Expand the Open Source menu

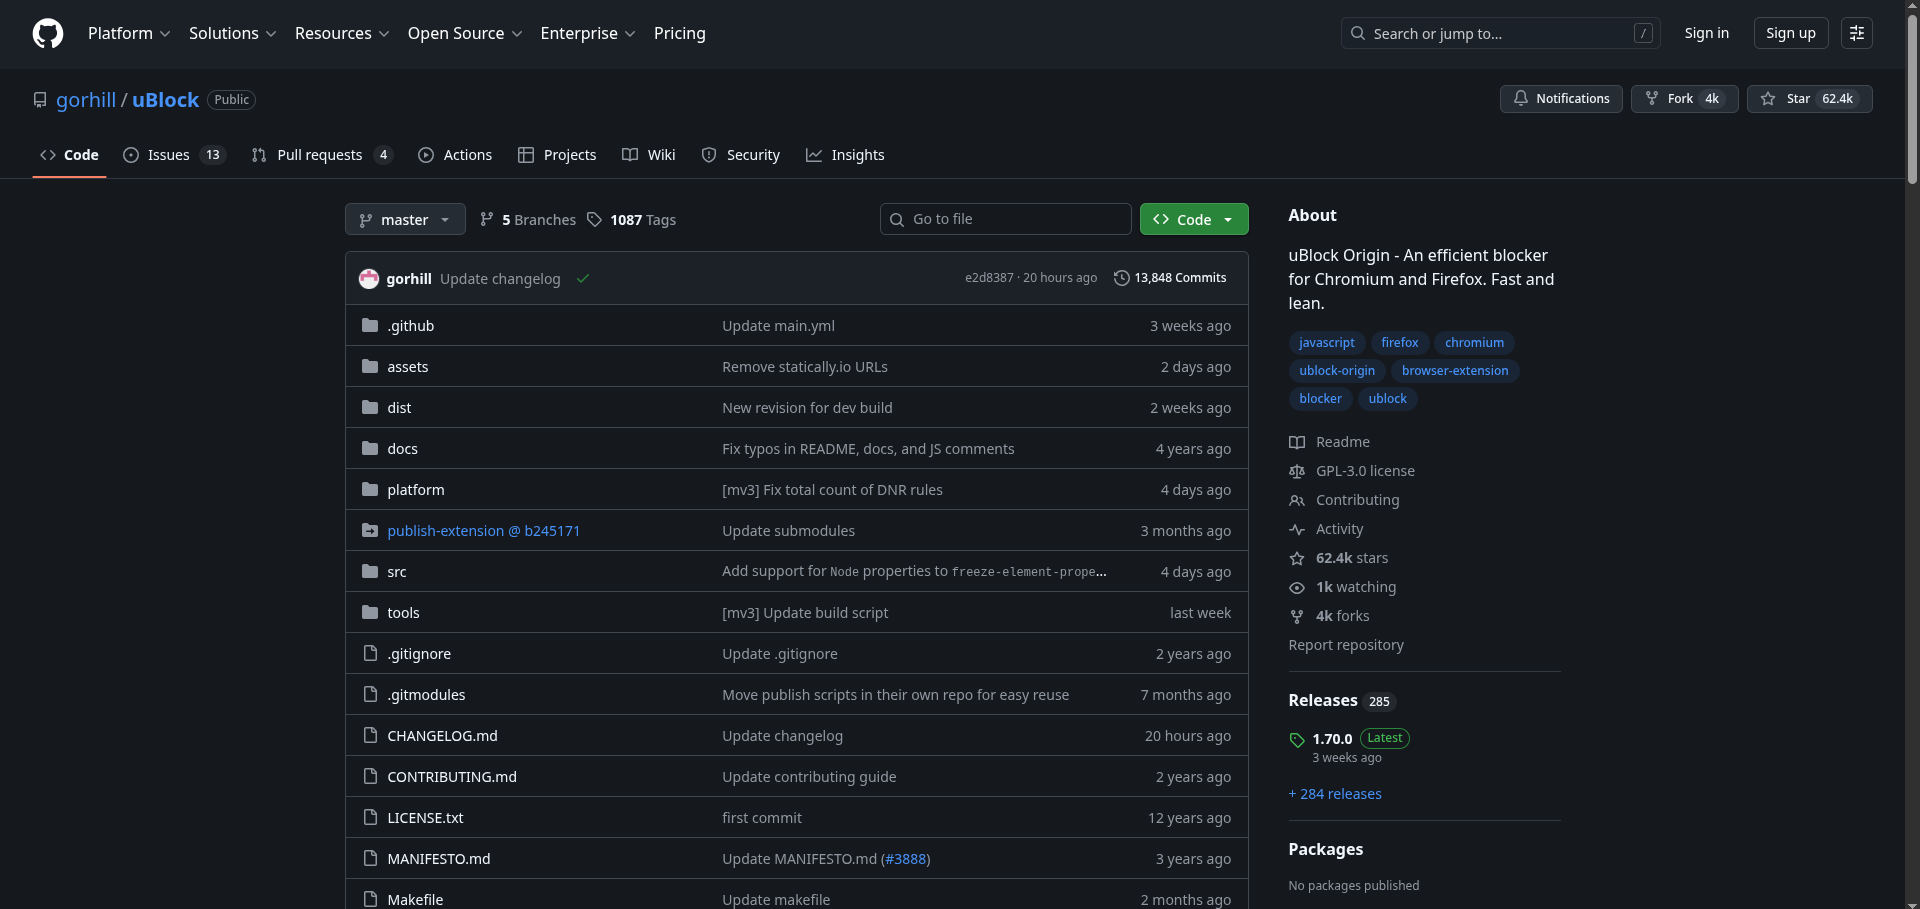pos(465,33)
